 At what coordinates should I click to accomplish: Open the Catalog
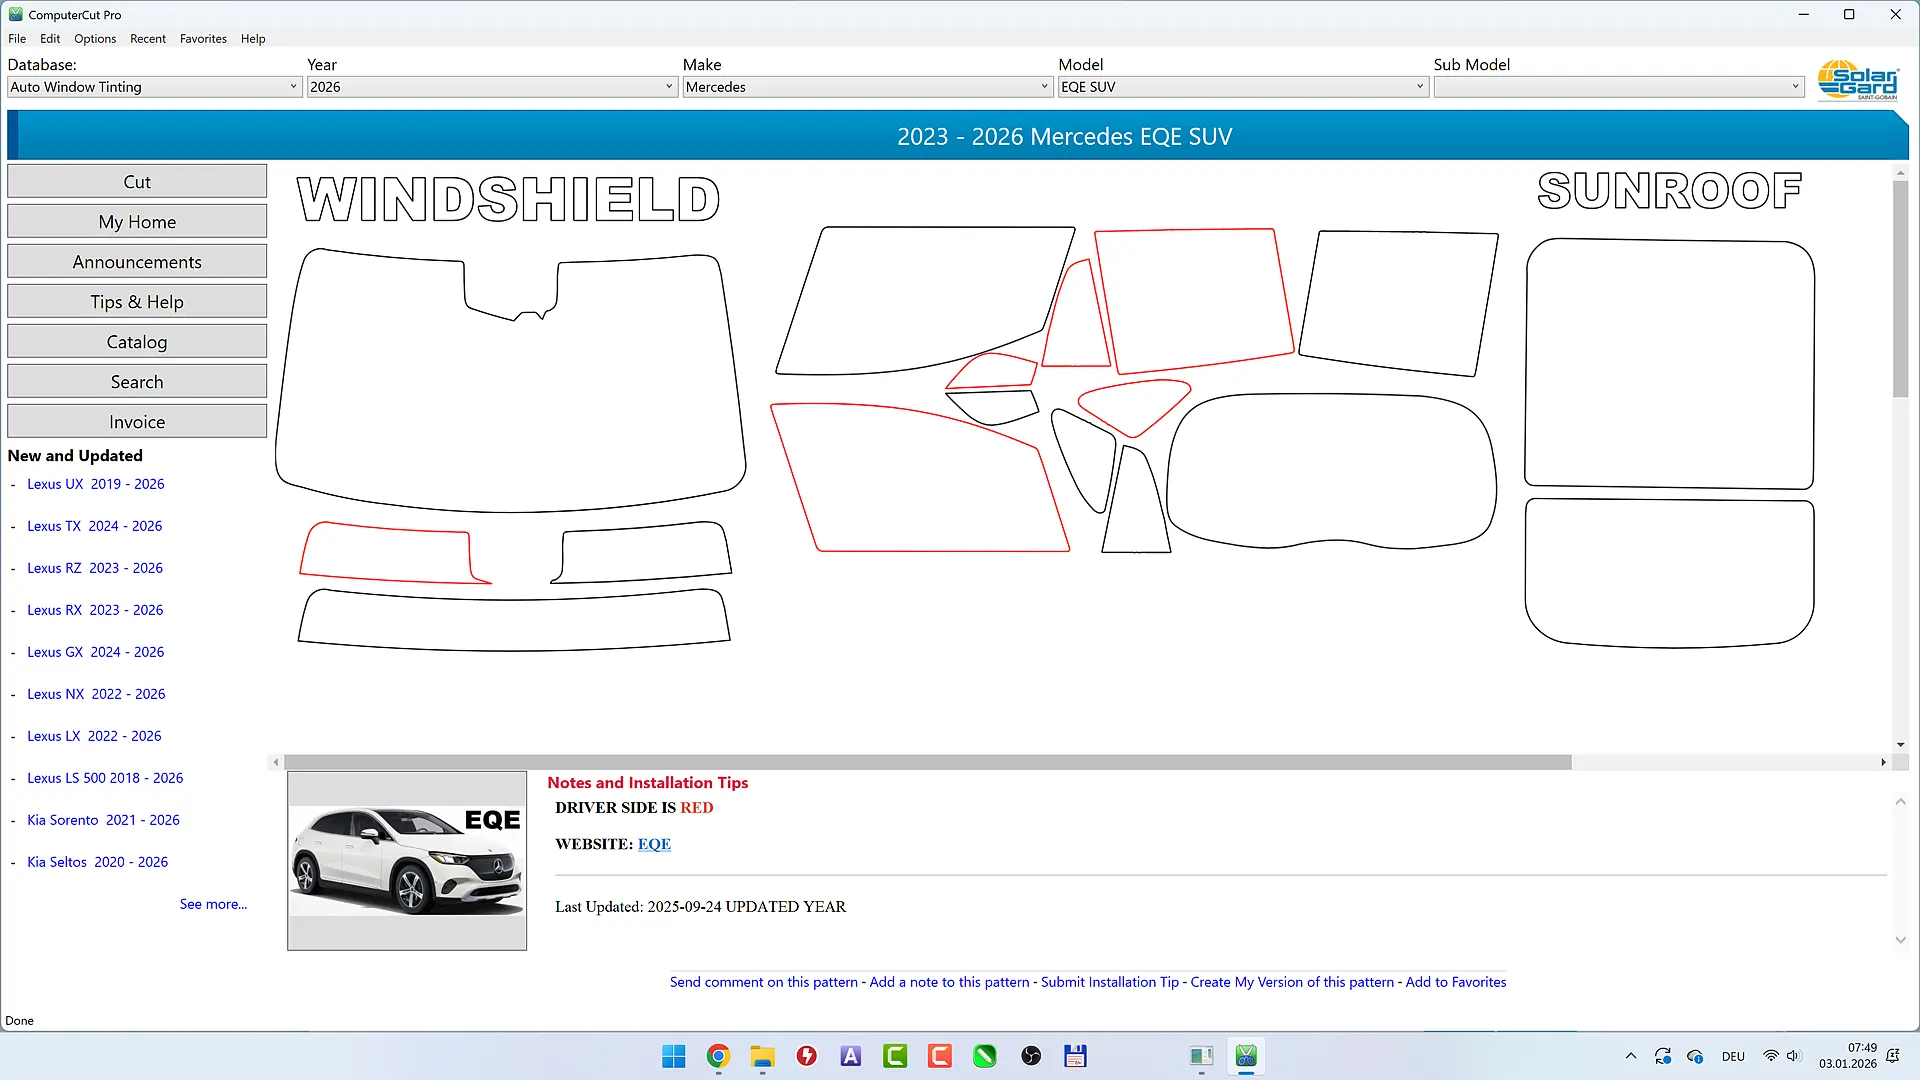(x=137, y=342)
